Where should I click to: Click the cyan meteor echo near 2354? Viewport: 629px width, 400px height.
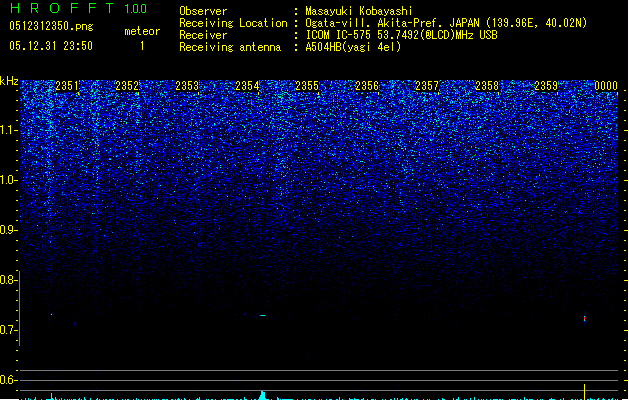point(262,315)
